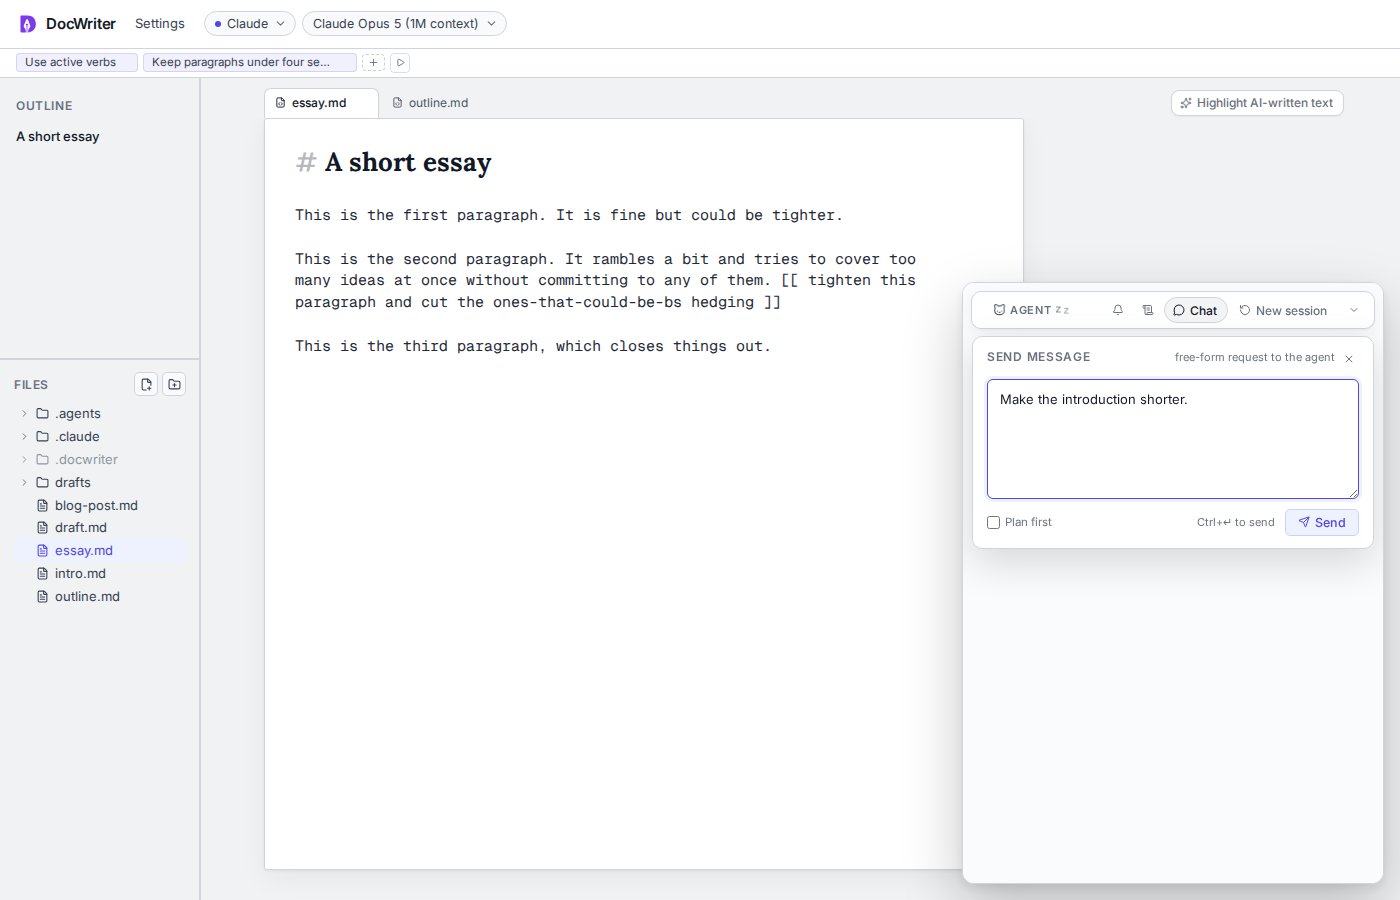Open outline.md in the file tree
Screen dimensions: 1400x900
(x=100, y=596)
